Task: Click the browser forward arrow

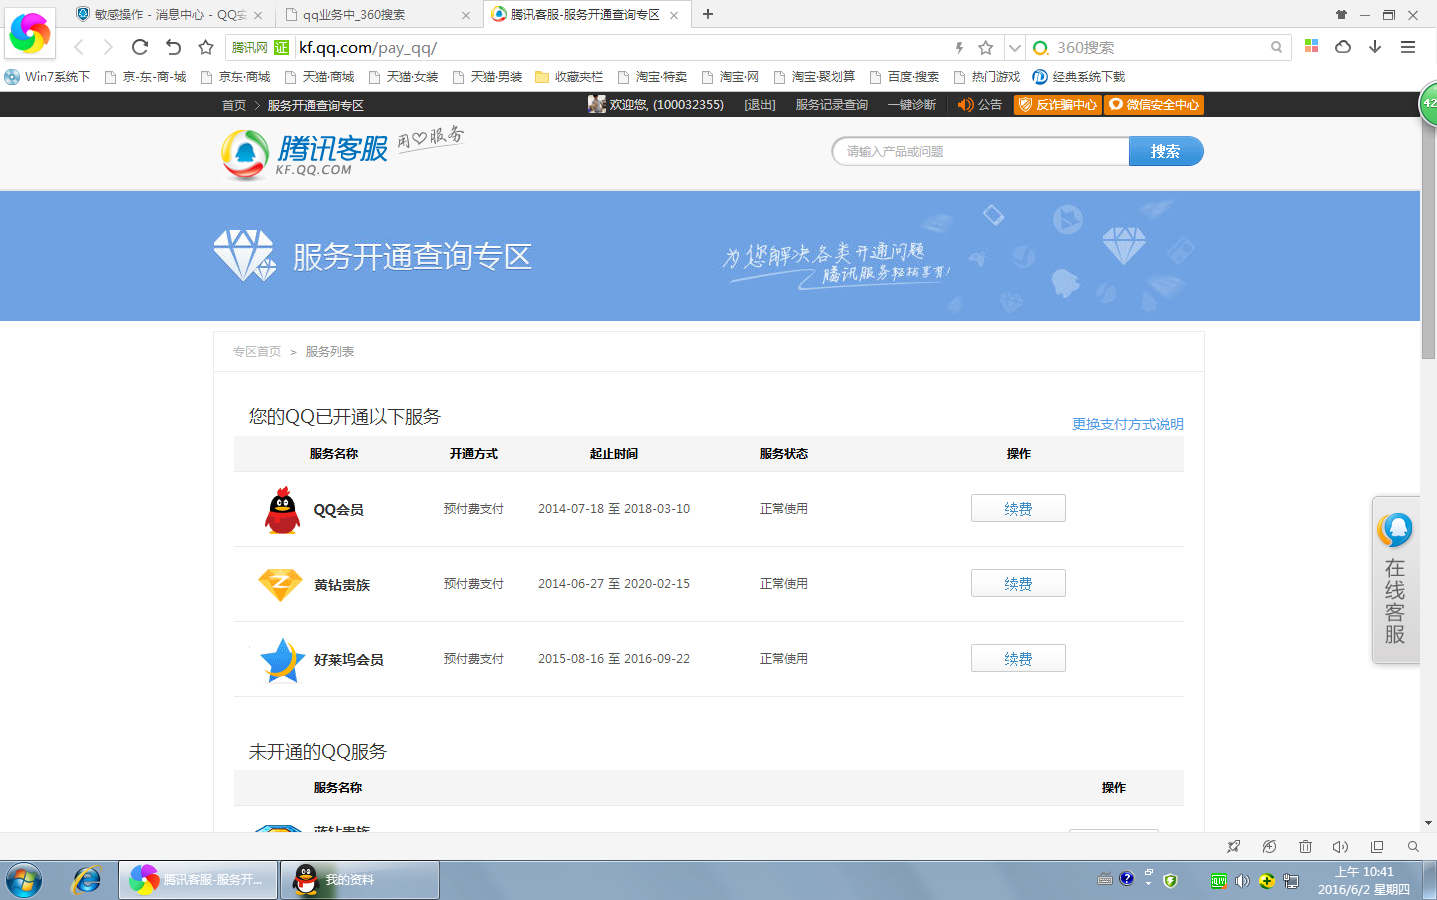Action: (108, 47)
